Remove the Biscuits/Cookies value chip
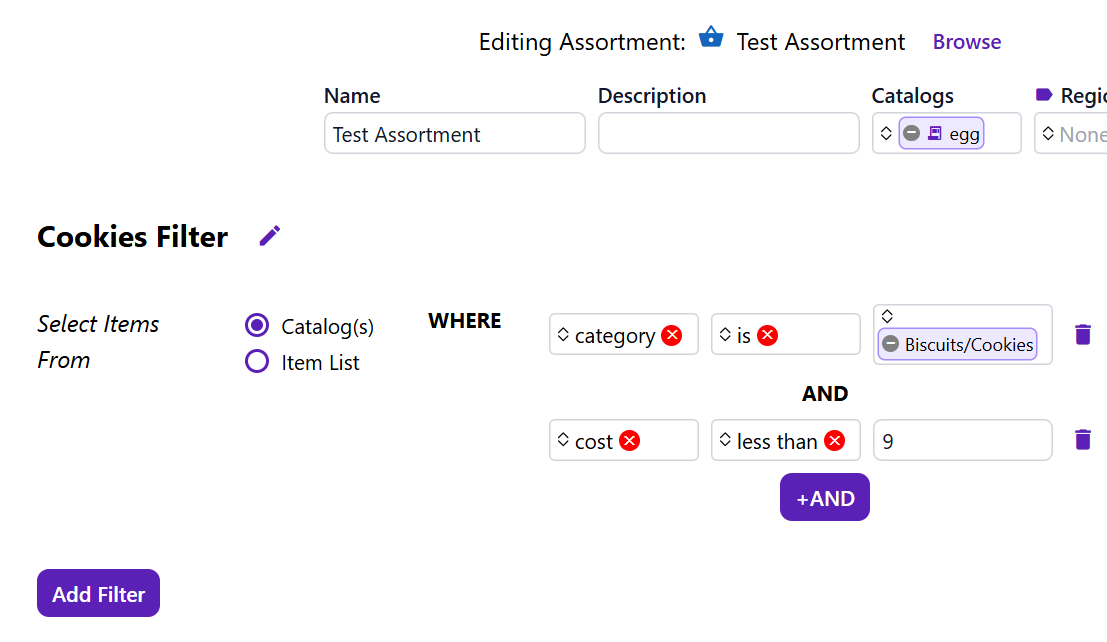This screenshot has height=642, width=1107. click(x=890, y=344)
